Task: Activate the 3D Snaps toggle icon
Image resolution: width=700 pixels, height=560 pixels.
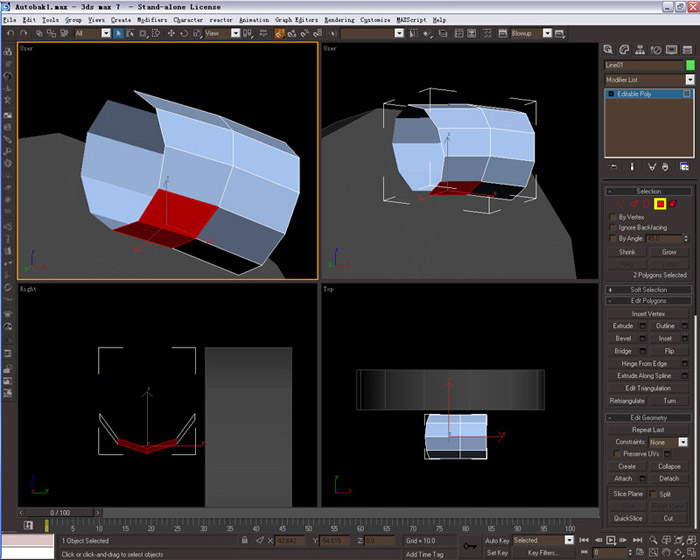Action: pyautogui.click(x=279, y=33)
